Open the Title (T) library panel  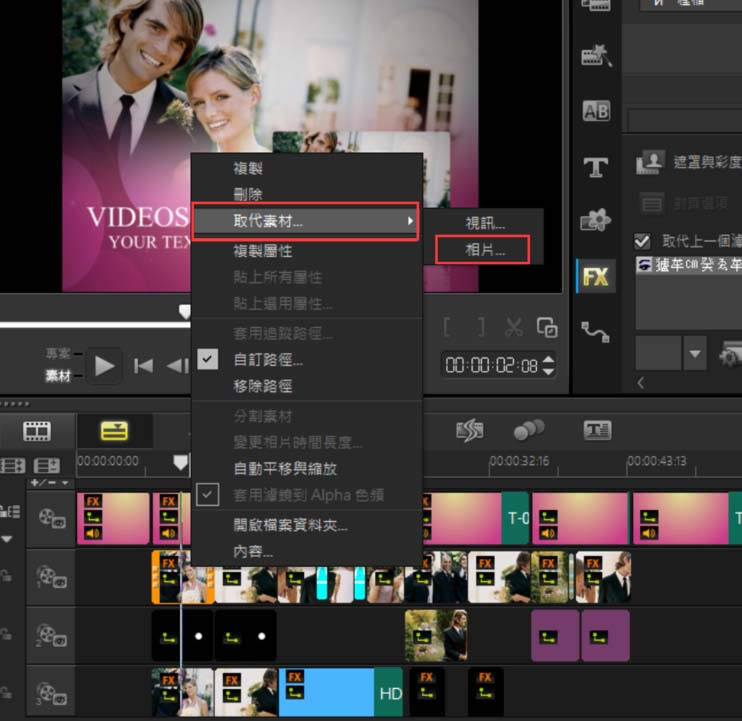click(x=596, y=167)
